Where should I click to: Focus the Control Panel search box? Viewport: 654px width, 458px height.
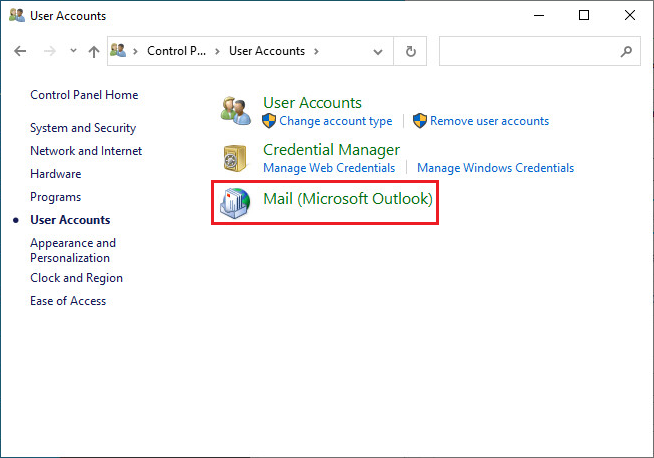(530, 51)
